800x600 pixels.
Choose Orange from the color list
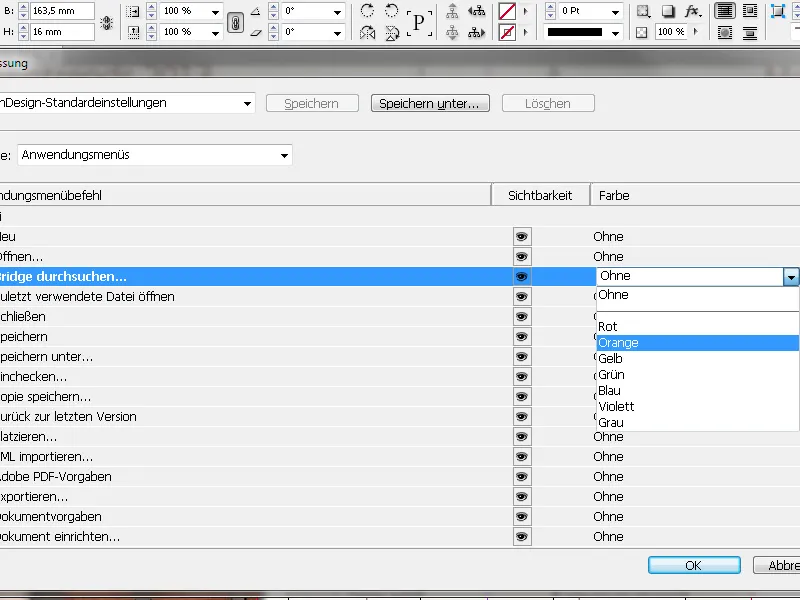click(x=697, y=343)
